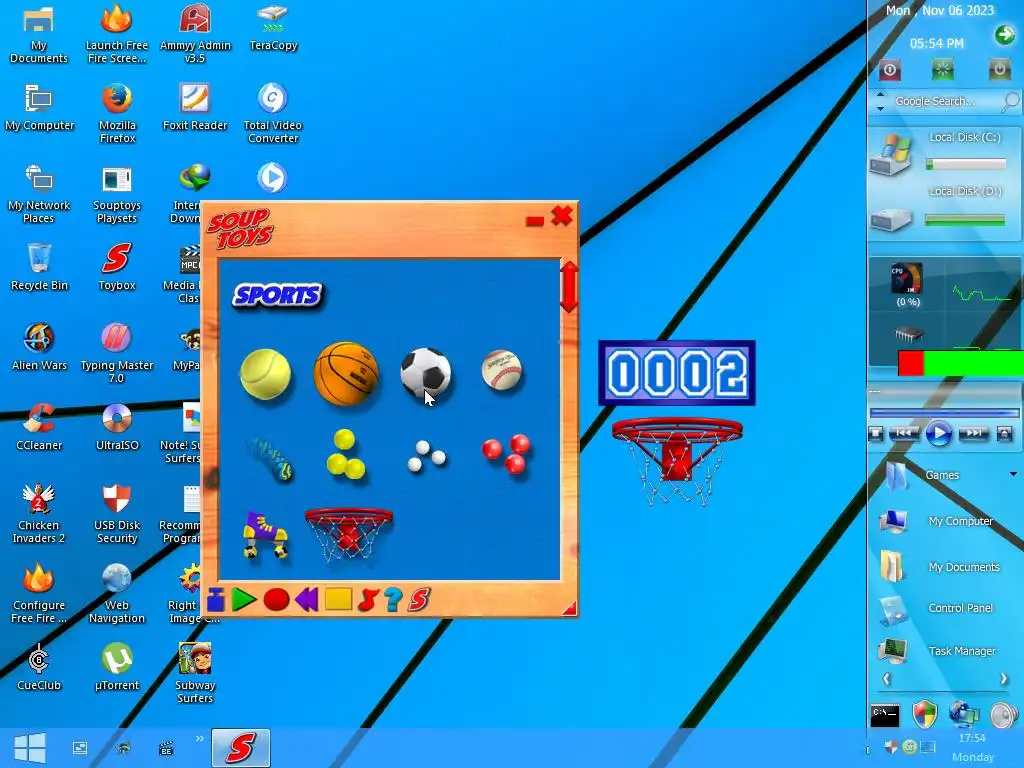Pick the red balls cluster
Screen dimensions: 1024x768
[x=506, y=453]
